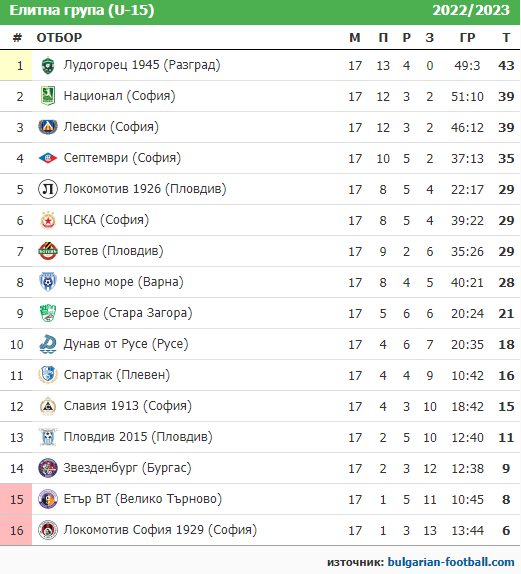Viewport: 521px width, 574px height.
Task: Click the Т points column header
Action: pos(506,37)
